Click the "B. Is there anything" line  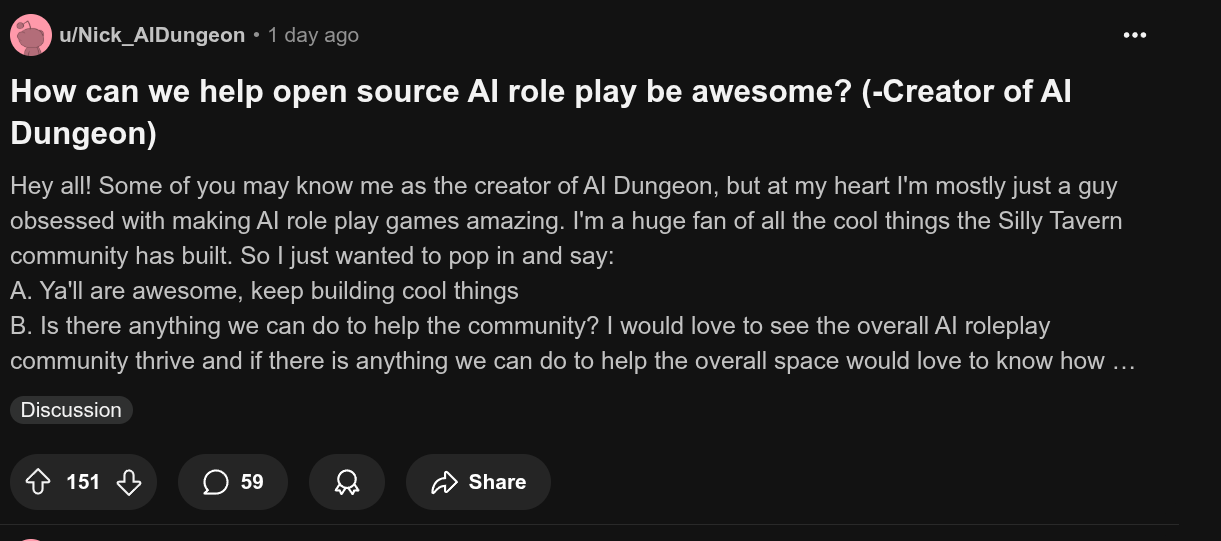(x=300, y=326)
